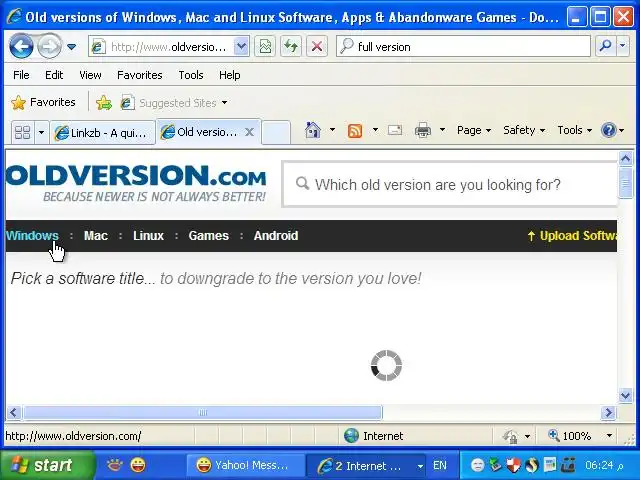Screen dimensions: 640x480
Task: Open the search provider dropdown
Action: pyautogui.click(x=622, y=46)
